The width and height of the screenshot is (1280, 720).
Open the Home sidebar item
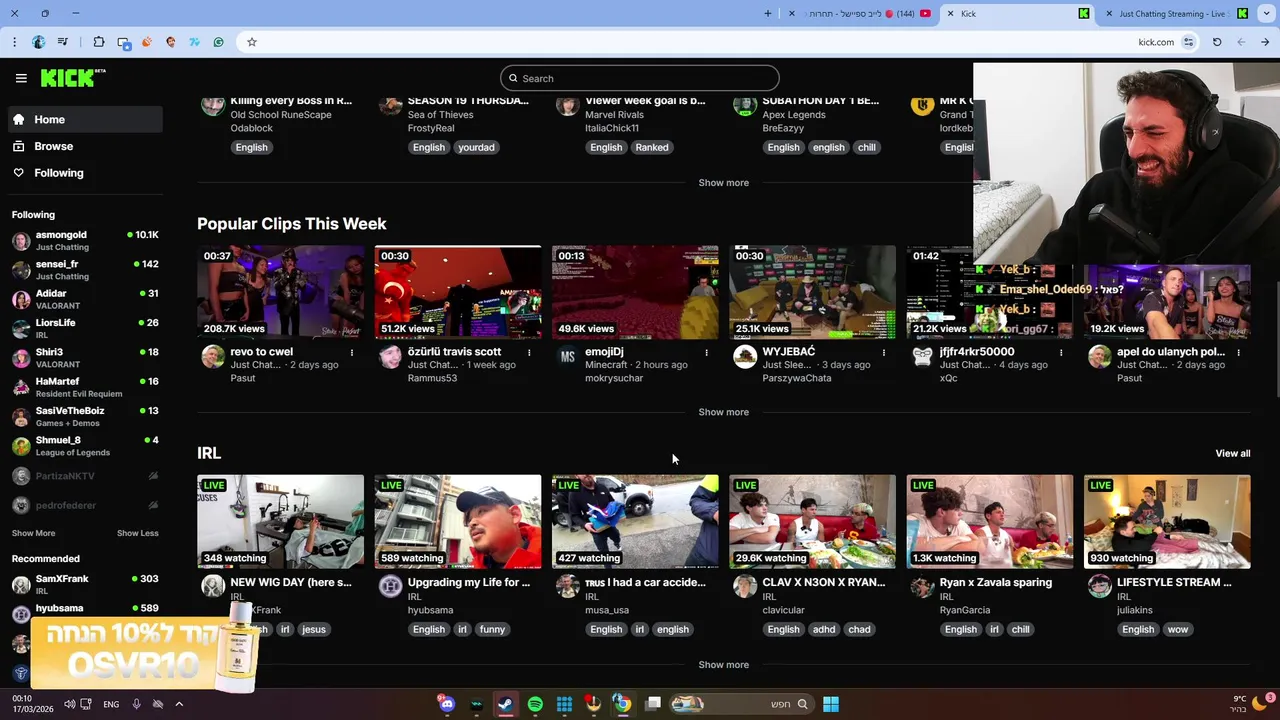(x=85, y=119)
